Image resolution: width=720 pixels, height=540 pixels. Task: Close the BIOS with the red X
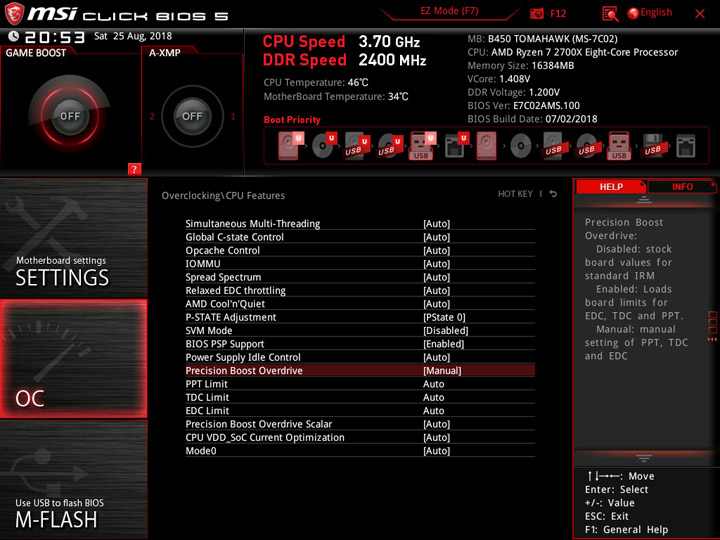(x=700, y=14)
